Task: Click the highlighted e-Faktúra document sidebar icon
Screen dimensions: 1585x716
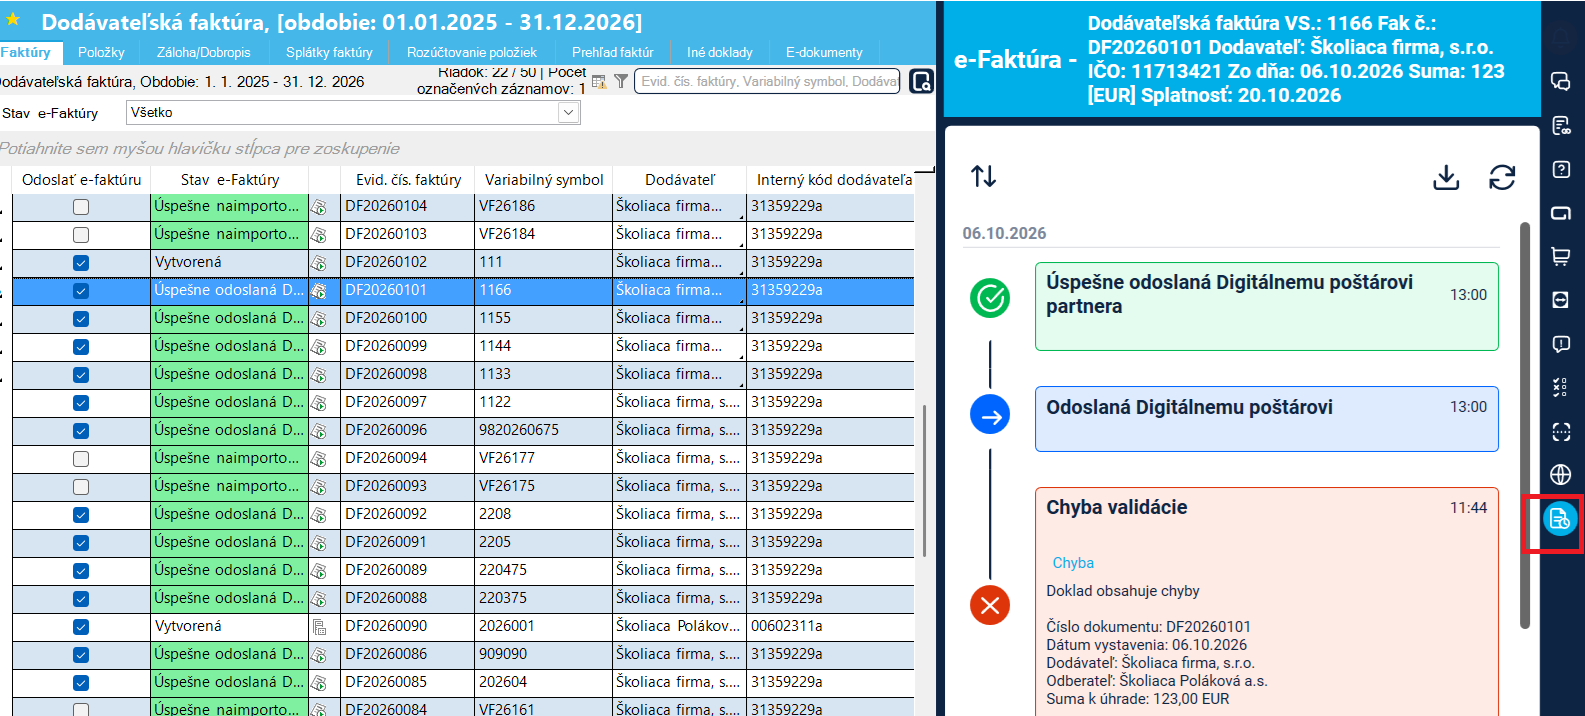Action: pyautogui.click(x=1560, y=519)
